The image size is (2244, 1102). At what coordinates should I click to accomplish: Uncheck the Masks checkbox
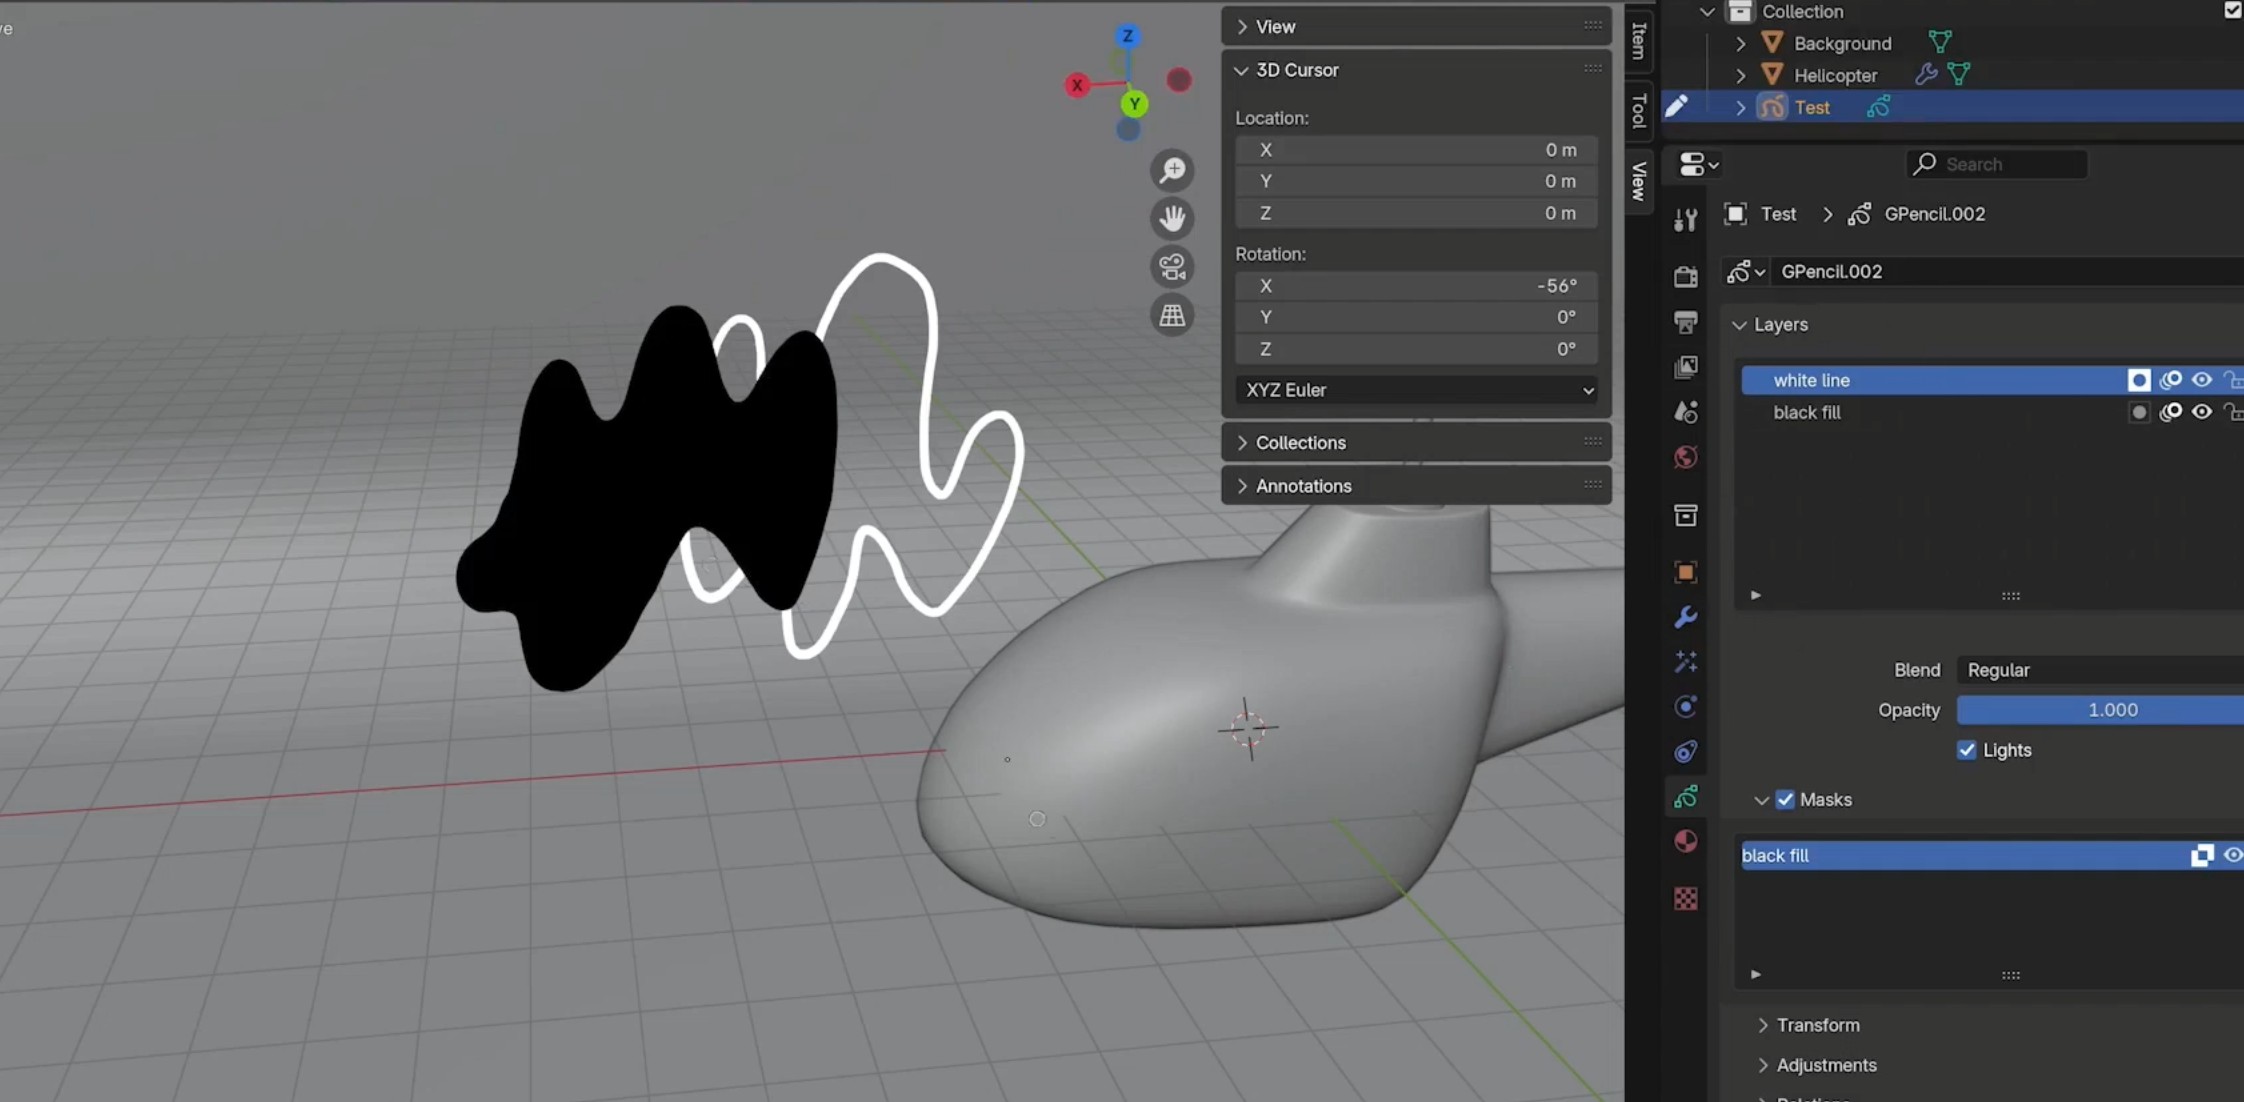click(1785, 800)
